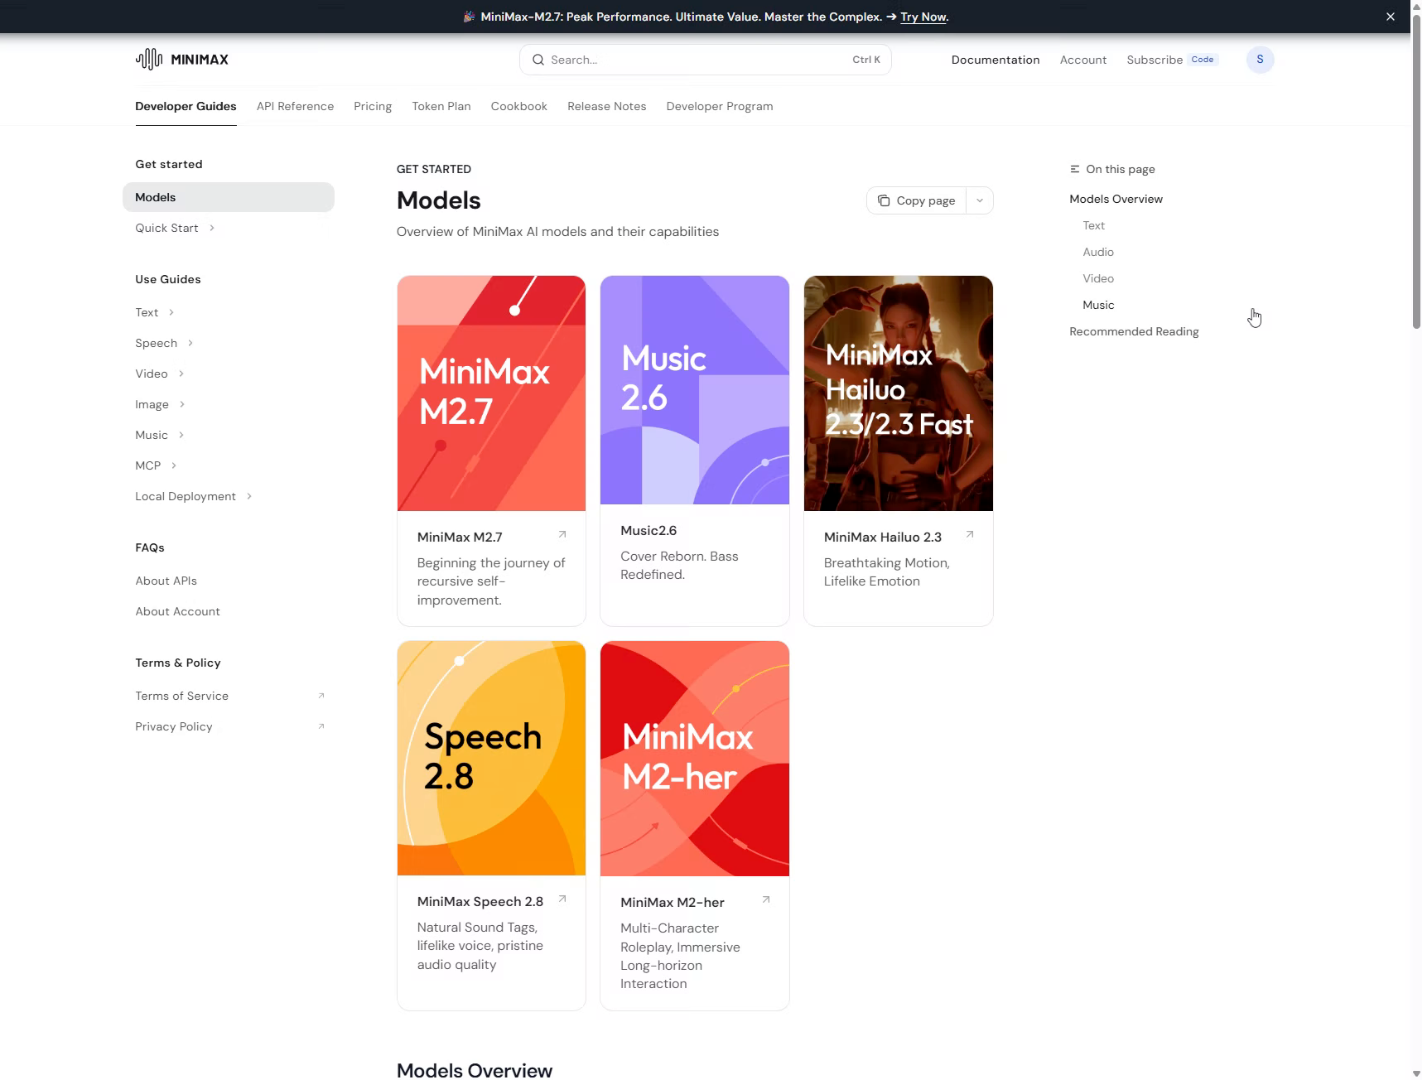Open the Terms of Service link
Image resolution: width=1422 pixels, height=1080 pixels.
point(182,696)
